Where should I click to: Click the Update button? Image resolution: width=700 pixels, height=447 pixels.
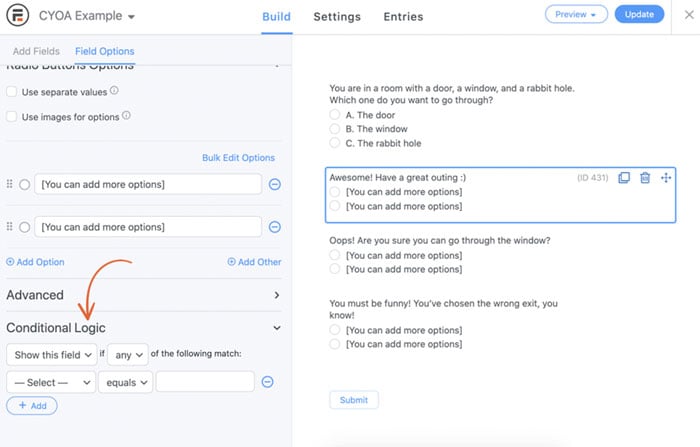(639, 15)
